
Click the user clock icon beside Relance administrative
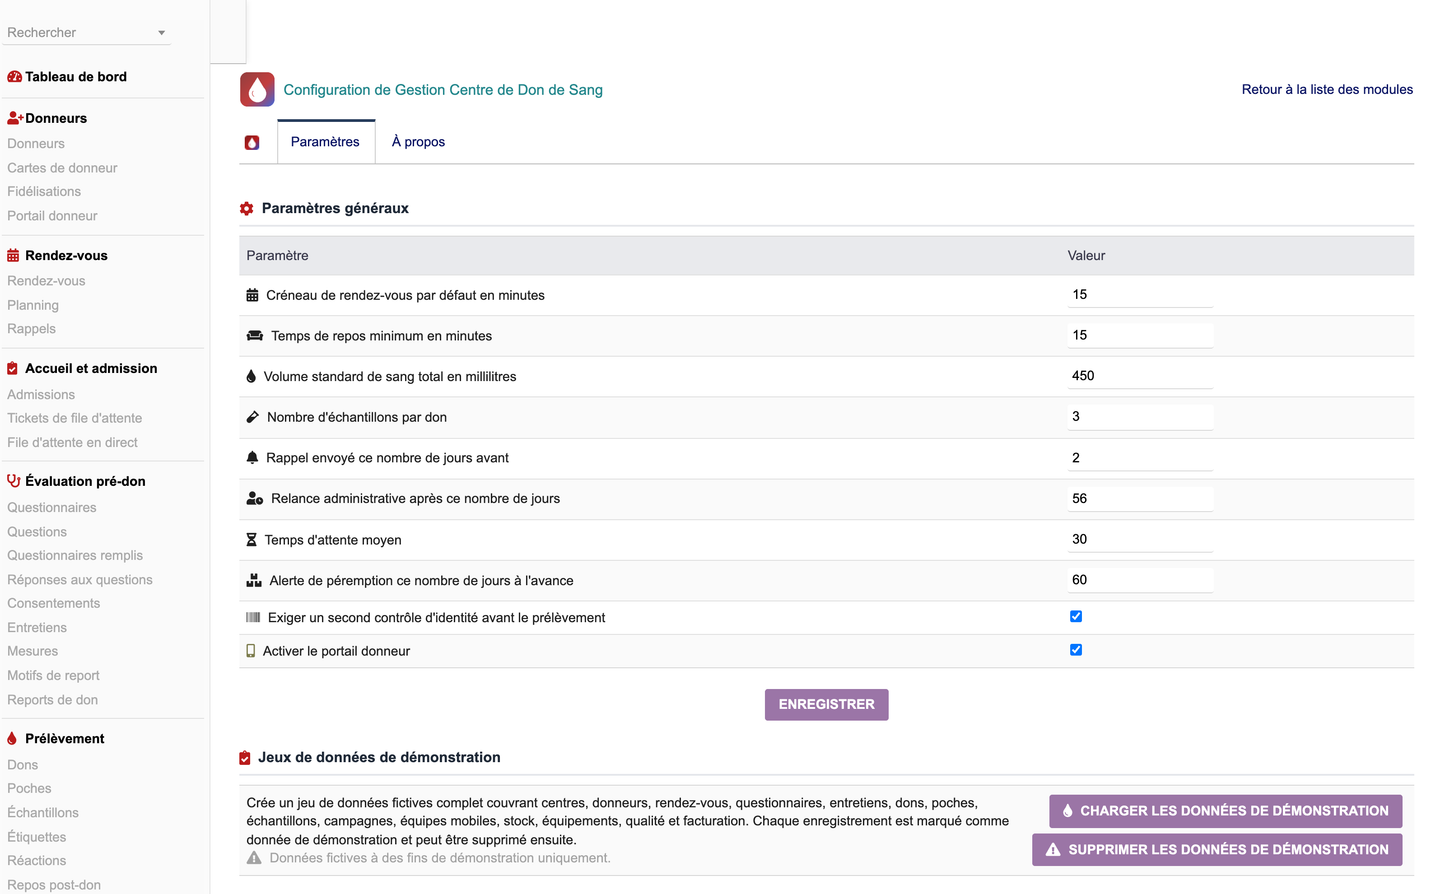point(255,498)
